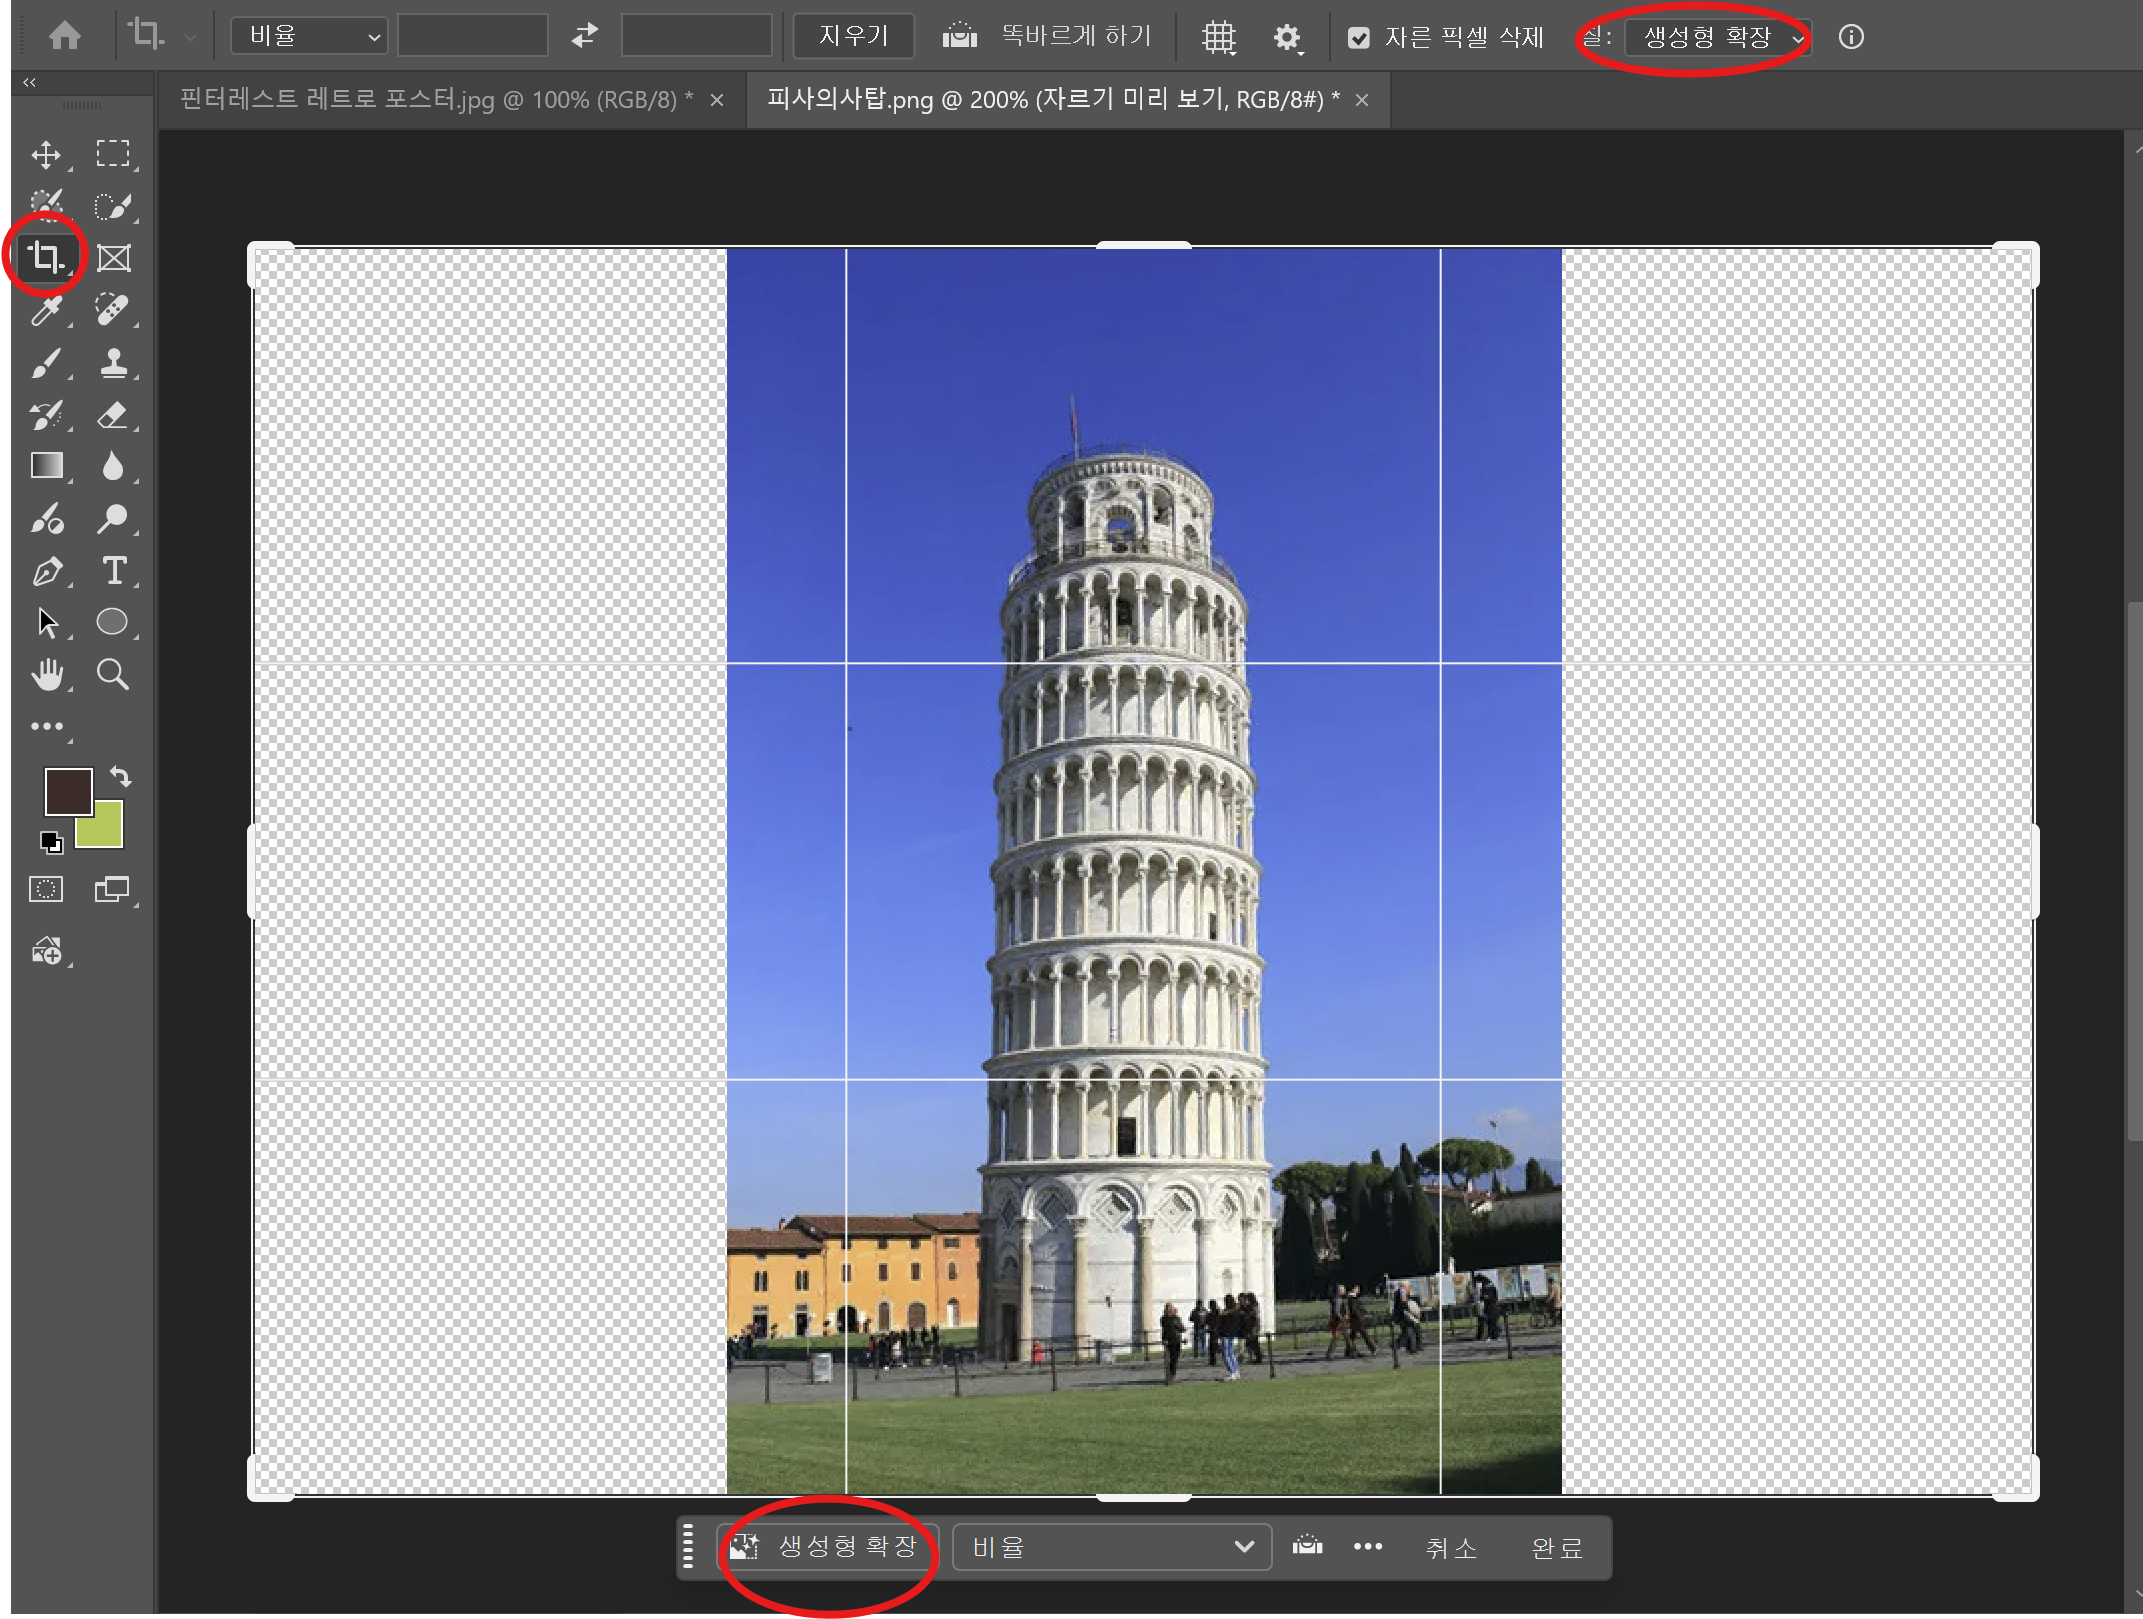Open crop overlay grid options
The image size is (2143, 1619).
point(1219,37)
